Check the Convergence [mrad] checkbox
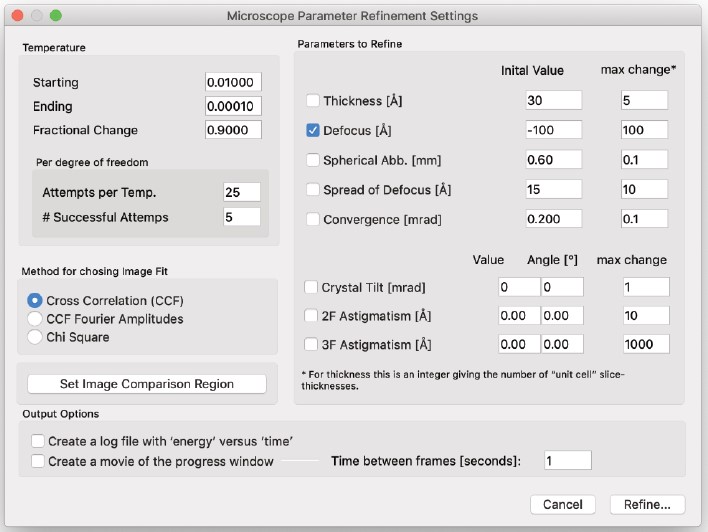 [x=313, y=219]
